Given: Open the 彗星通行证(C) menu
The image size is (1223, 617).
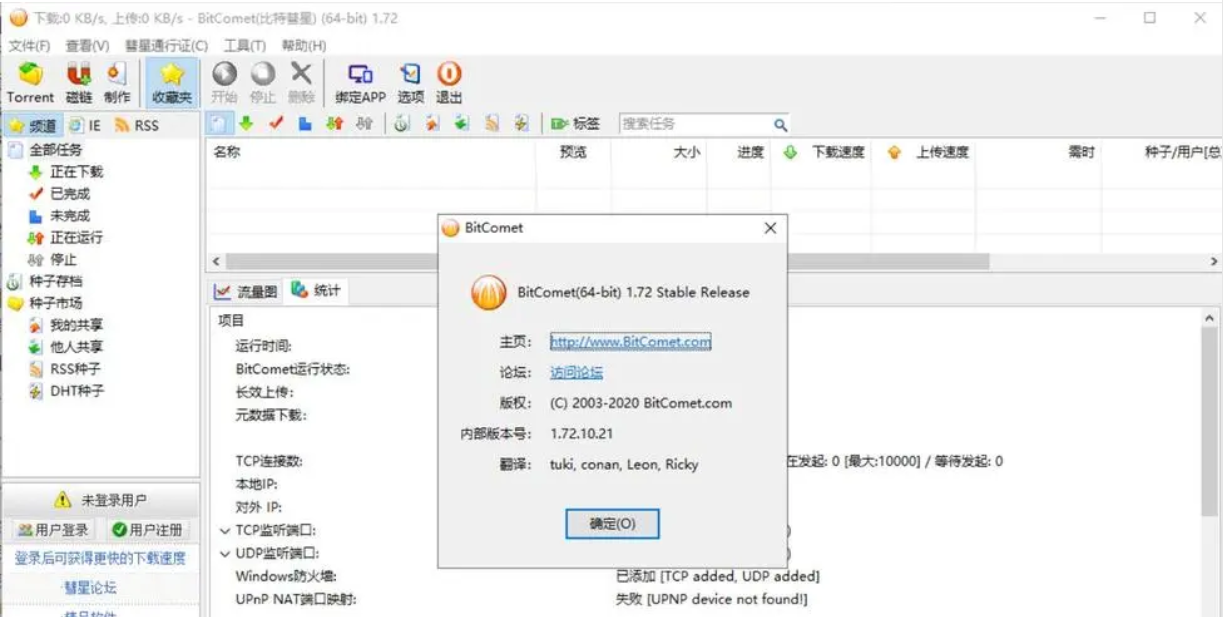Looking at the screenshot, I should coord(166,45).
